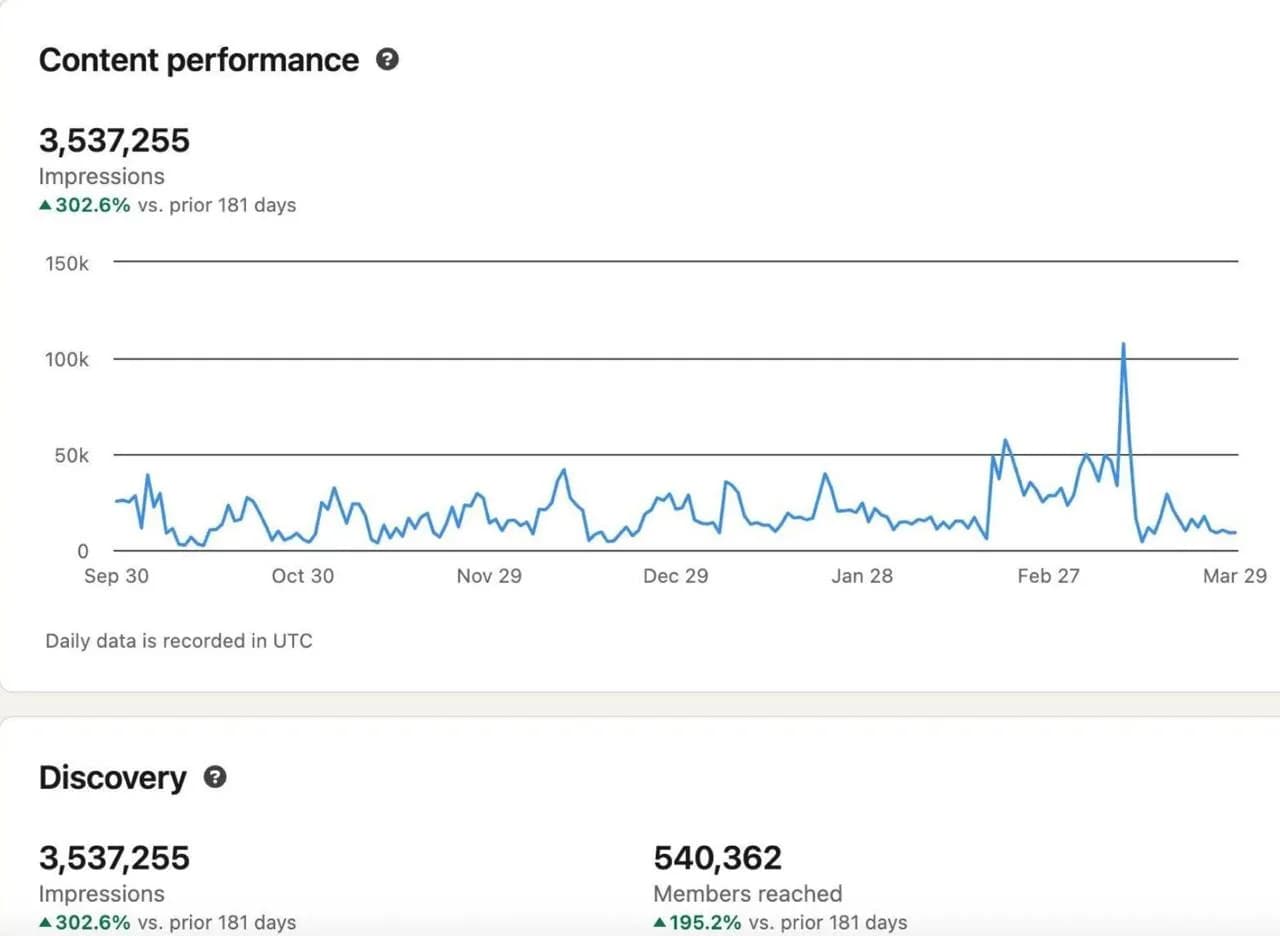The width and height of the screenshot is (1280, 936).
Task: Click the 100k y-axis label
Action: click(67, 359)
